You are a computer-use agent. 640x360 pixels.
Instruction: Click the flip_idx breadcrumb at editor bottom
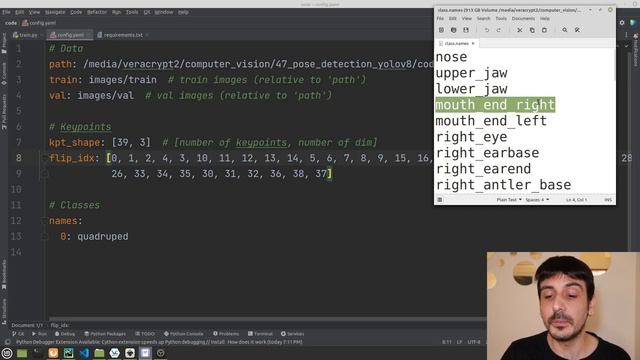[60, 325]
